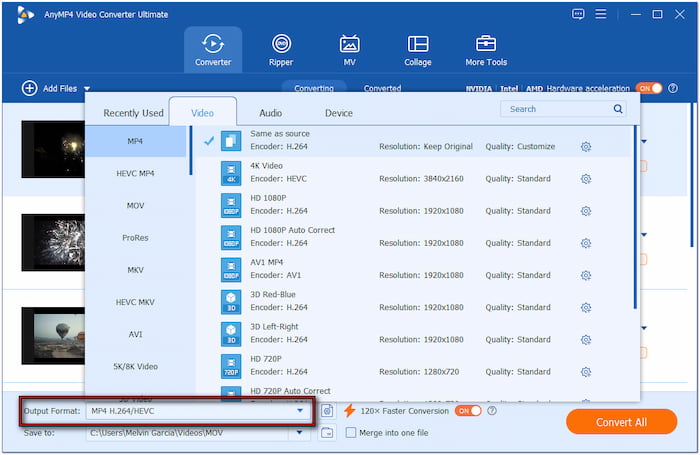Open More Tools toolbox

coord(486,50)
